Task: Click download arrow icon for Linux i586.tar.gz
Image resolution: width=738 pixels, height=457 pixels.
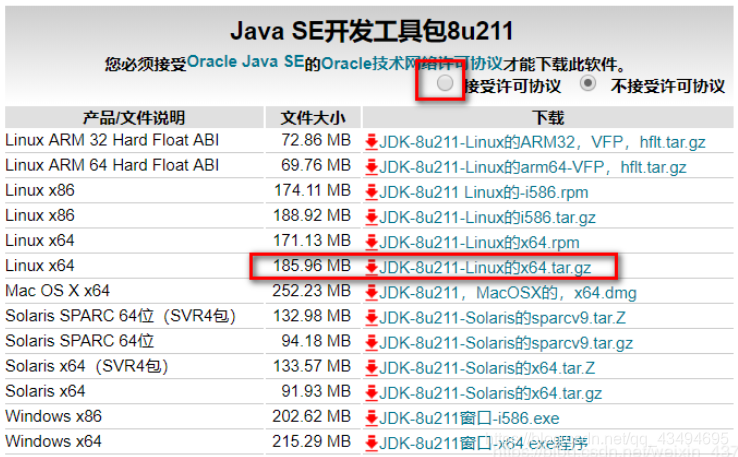Action: click(x=371, y=217)
